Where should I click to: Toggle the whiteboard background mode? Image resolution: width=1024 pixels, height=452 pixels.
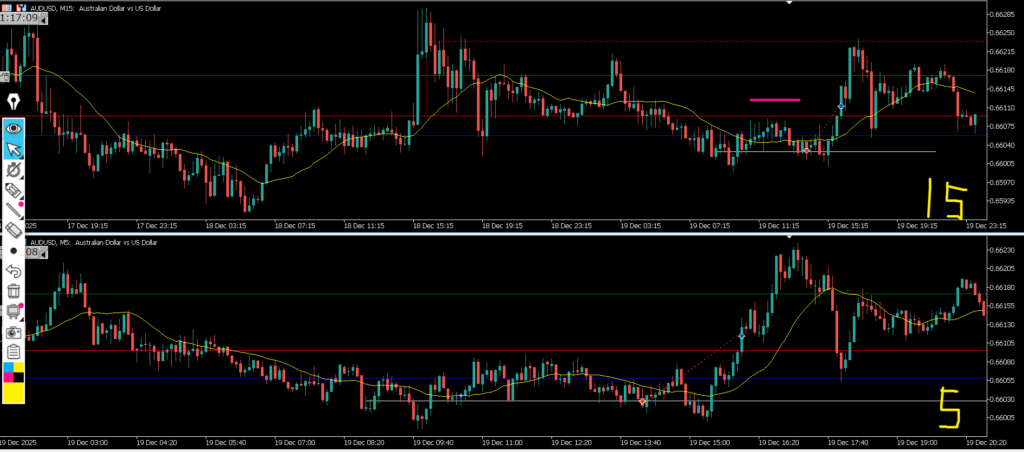click(14, 311)
